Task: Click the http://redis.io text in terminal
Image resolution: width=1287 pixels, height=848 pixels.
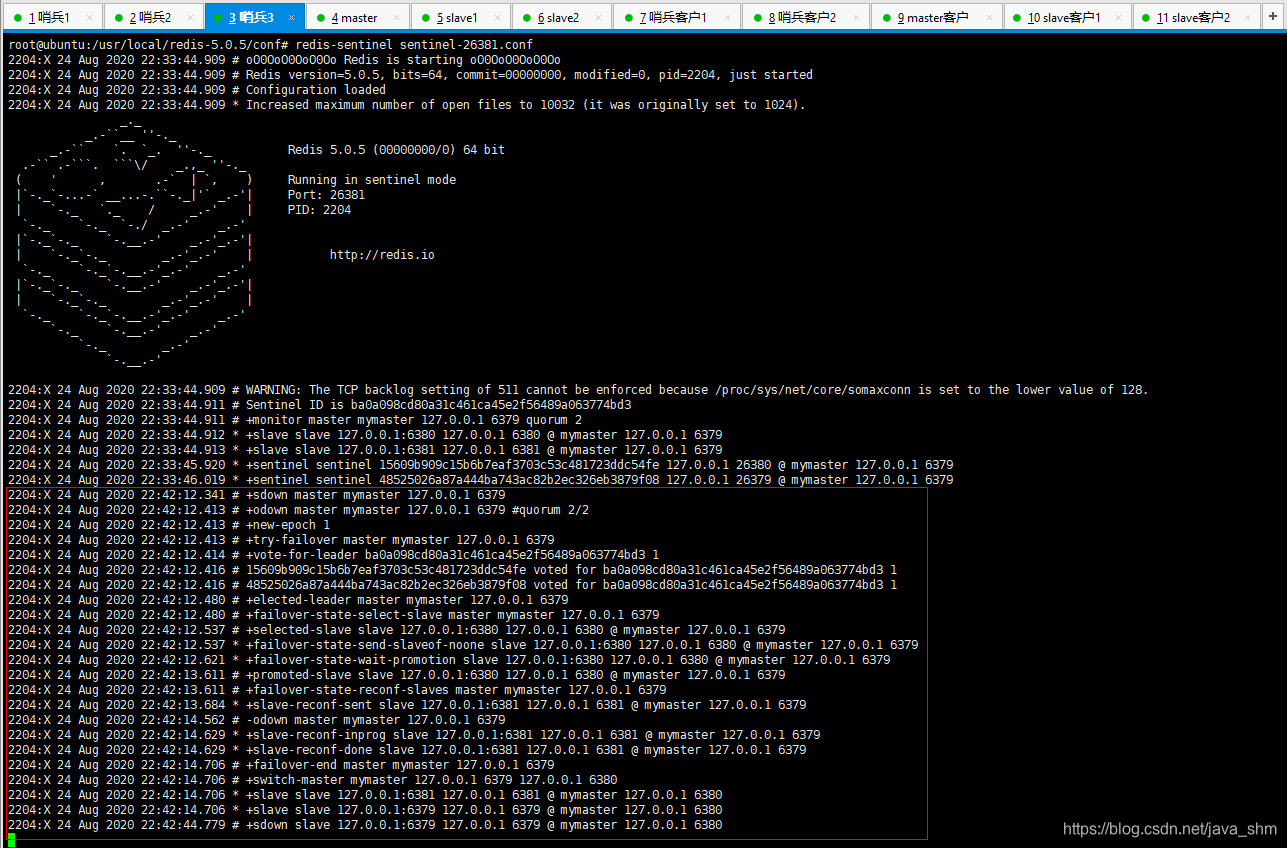Action: point(382,255)
